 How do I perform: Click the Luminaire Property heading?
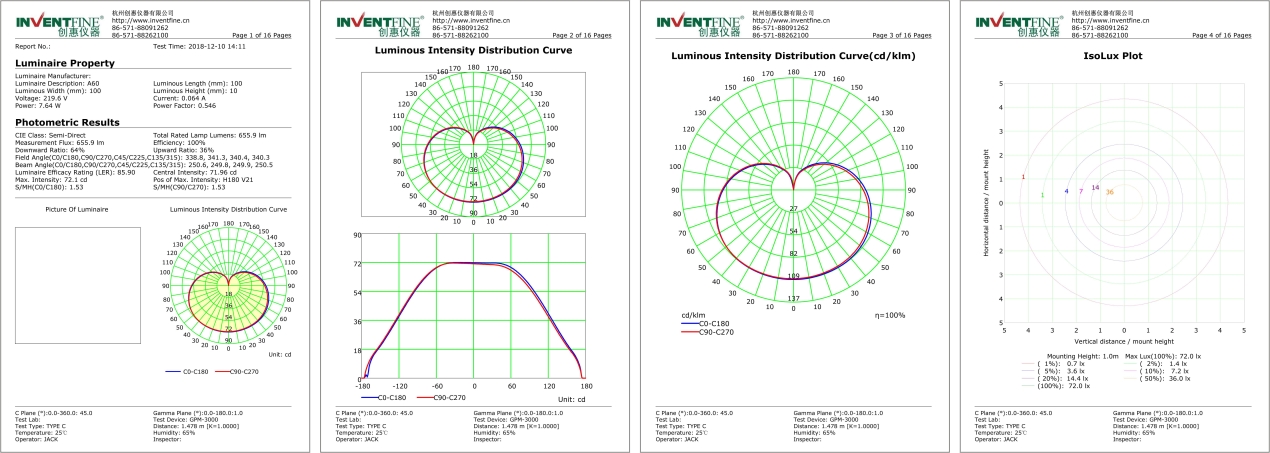pyautogui.click(x=64, y=64)
